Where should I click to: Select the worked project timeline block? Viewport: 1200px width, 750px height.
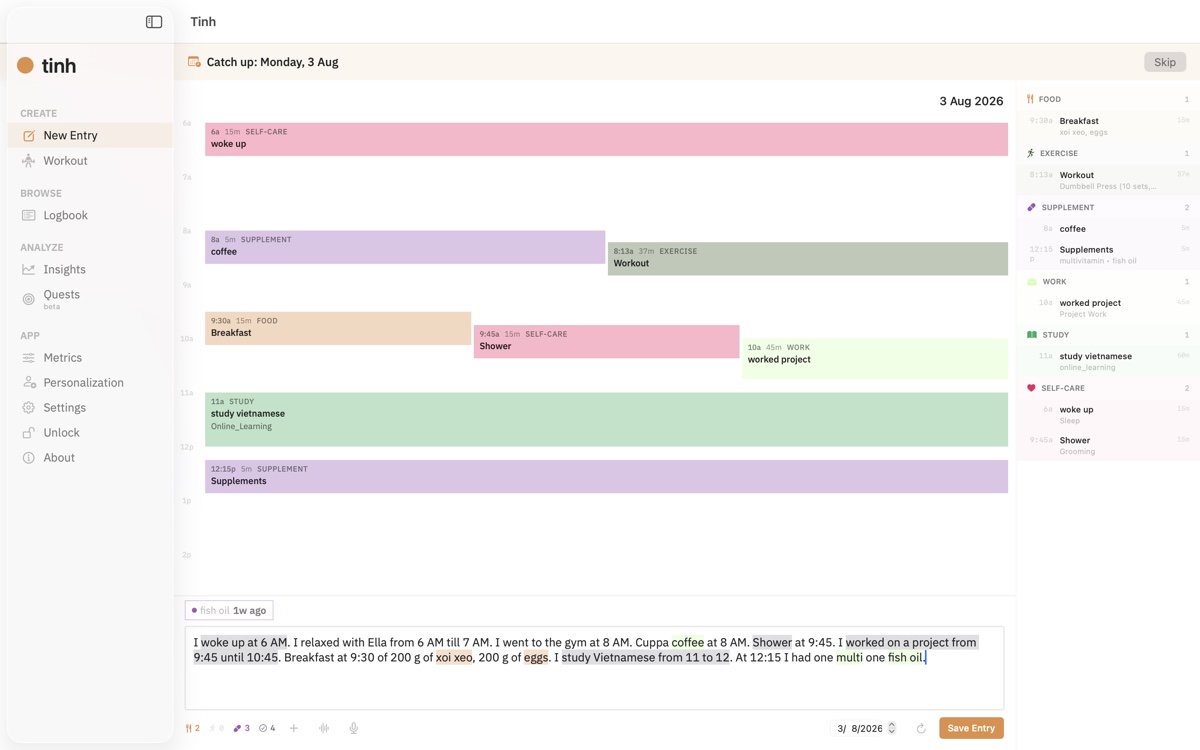pos(875,359)
